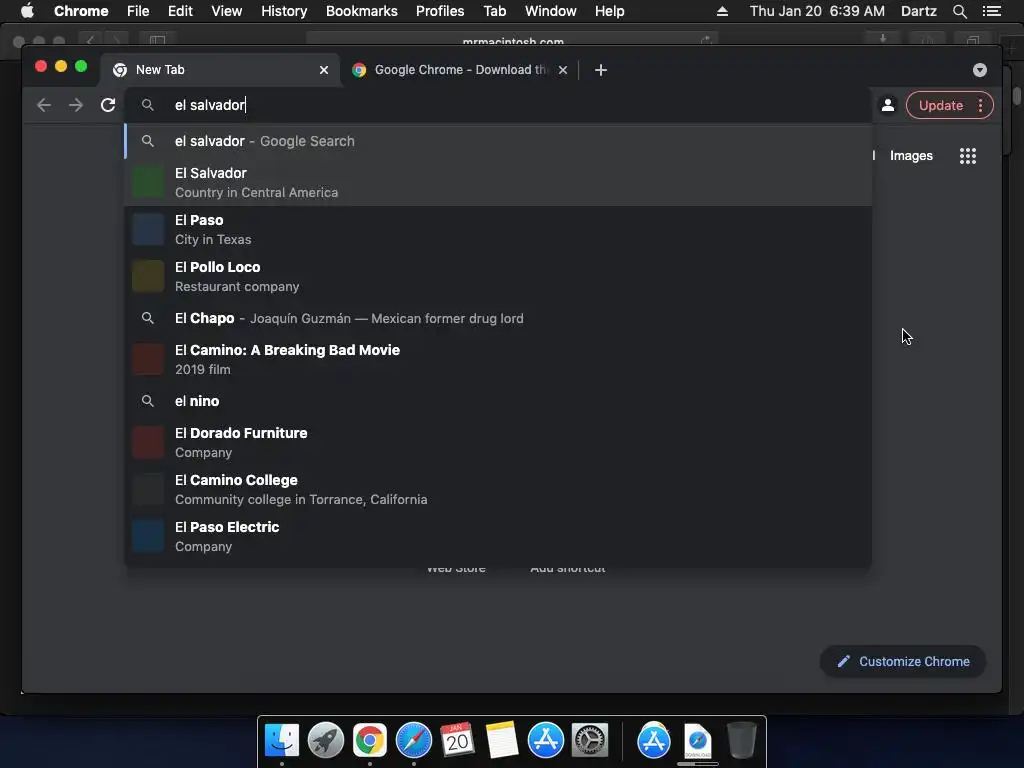Open the Safari download file in Dock
The width and height of the screenshot is (1024, 768).
click(x=697, y=741)
